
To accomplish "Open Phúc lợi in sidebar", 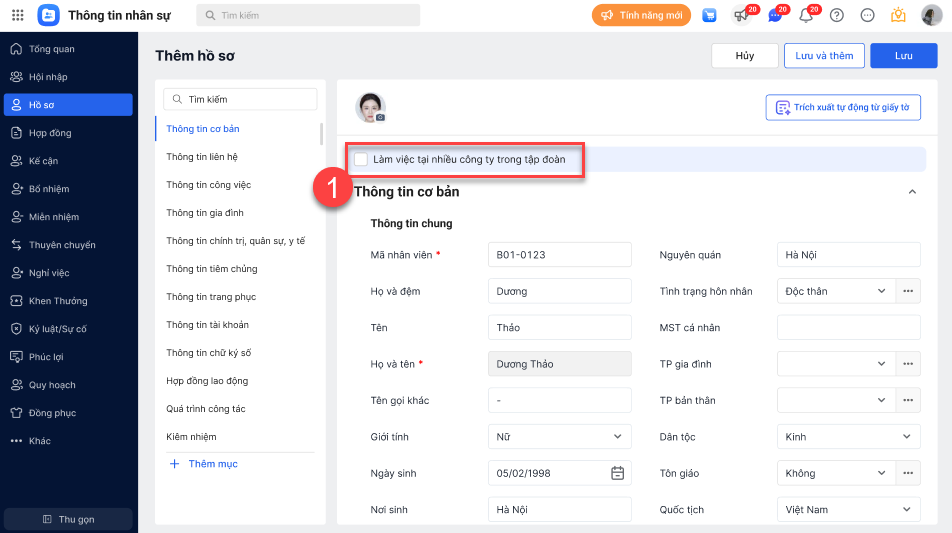I will point(68,356).
